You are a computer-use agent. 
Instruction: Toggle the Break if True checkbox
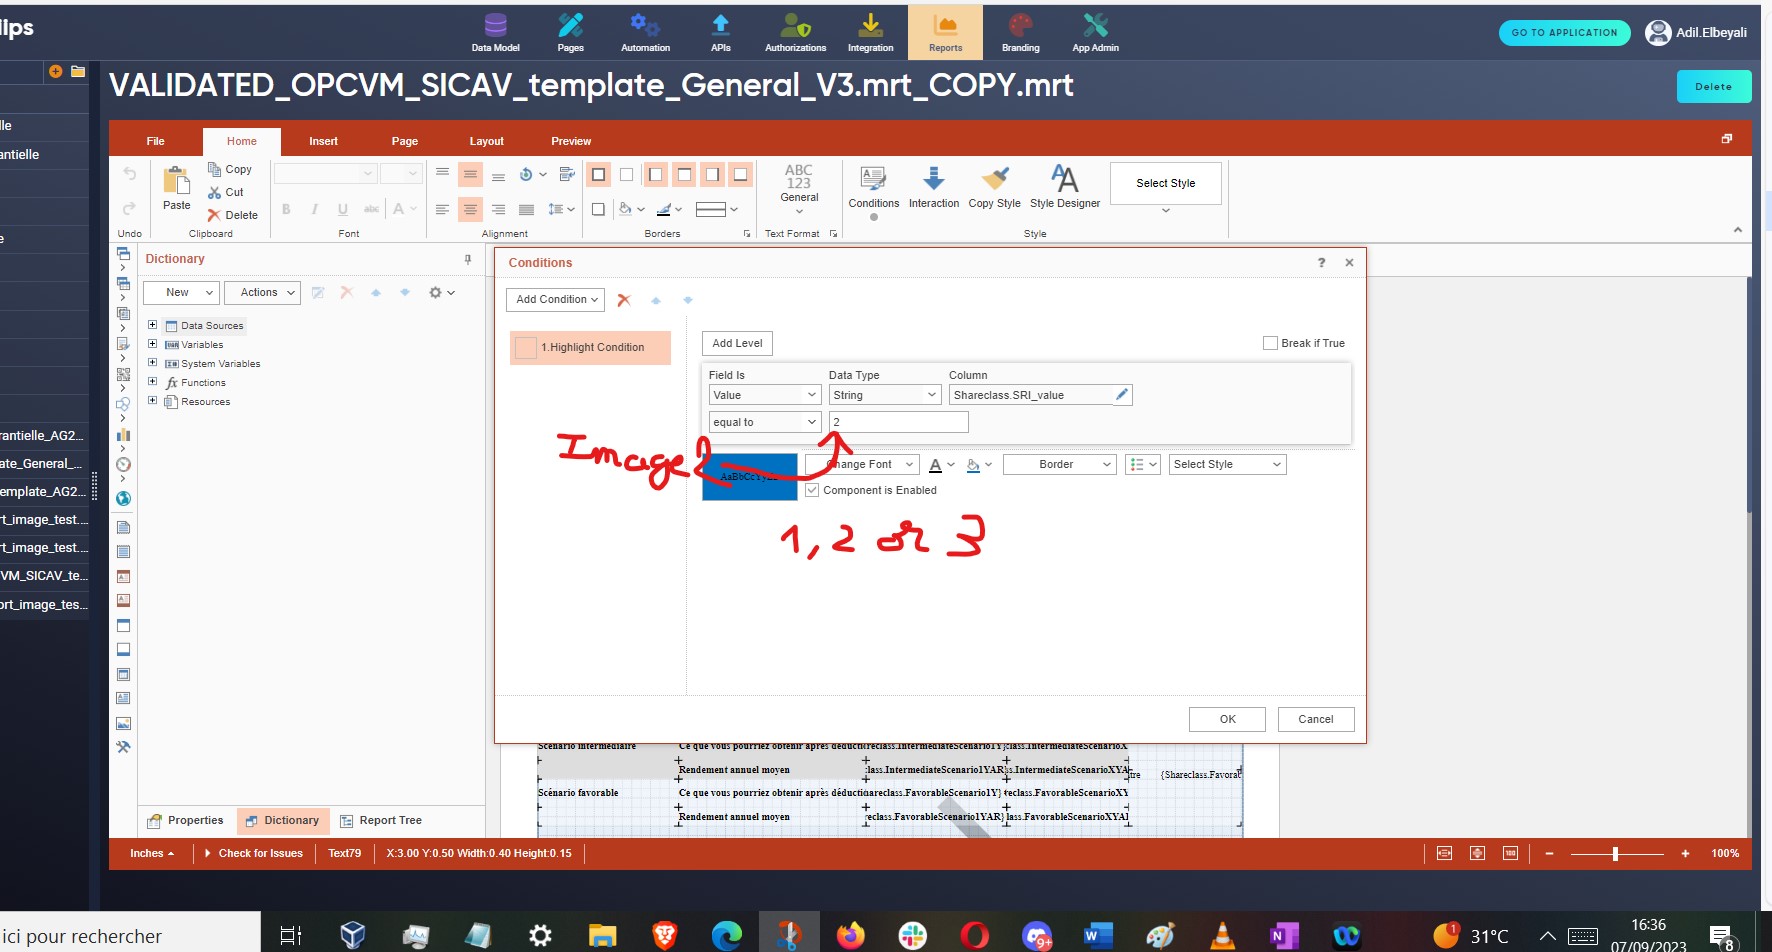(x=1270, y=343)
